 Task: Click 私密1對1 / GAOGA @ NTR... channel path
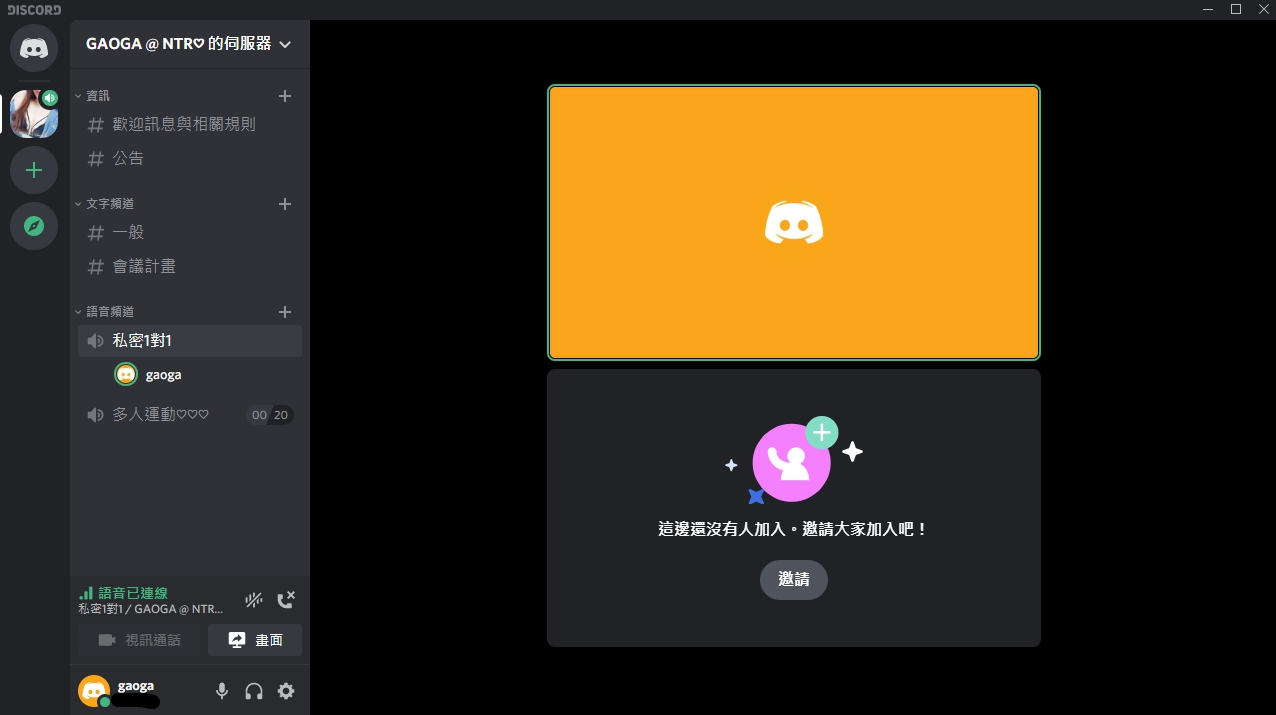pos(151,608)
